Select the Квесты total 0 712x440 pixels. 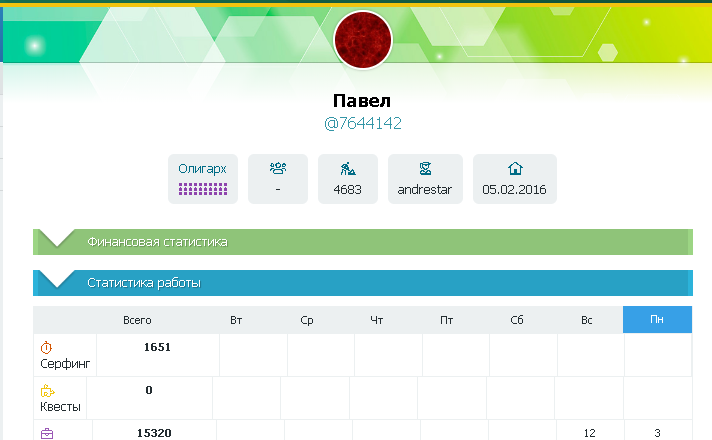click(x=149, y=390)
